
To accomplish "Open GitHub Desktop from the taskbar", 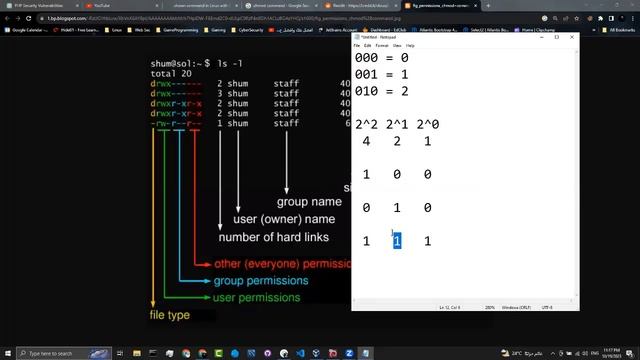I will tap(267, 353).
